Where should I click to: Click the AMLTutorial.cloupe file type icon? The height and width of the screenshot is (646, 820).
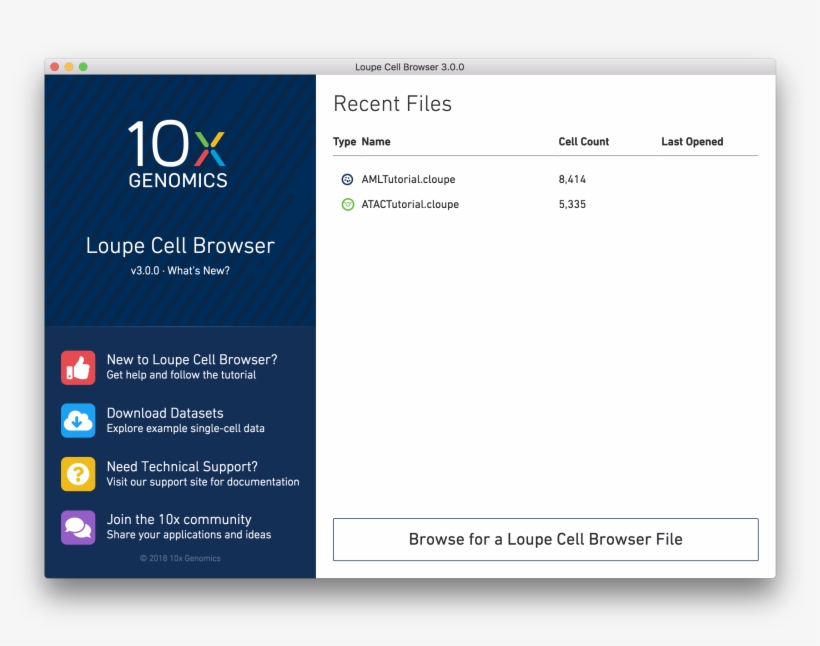[x=347, y=179]
